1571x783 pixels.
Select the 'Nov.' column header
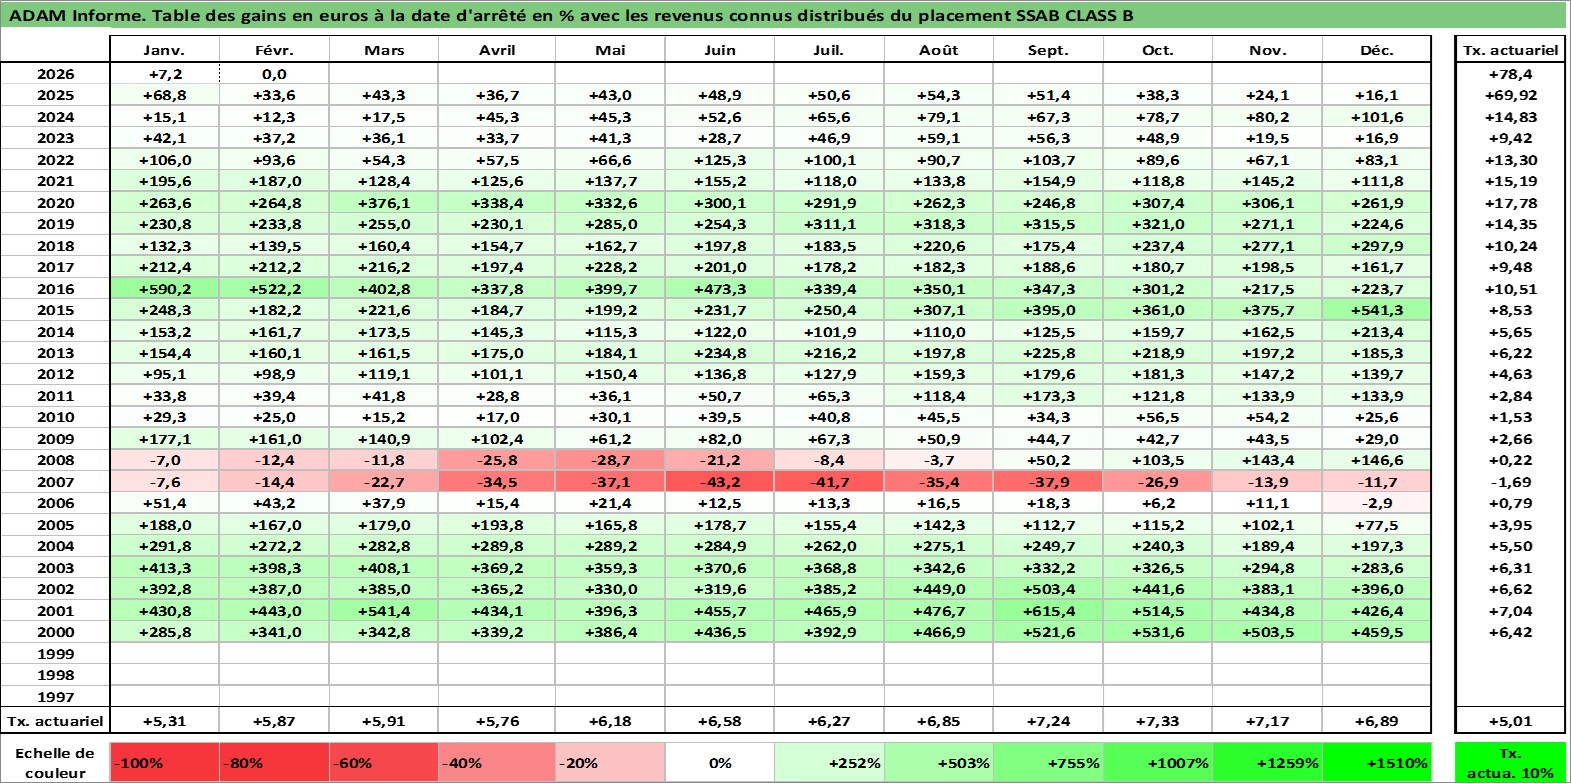[x=1267, y=50]
